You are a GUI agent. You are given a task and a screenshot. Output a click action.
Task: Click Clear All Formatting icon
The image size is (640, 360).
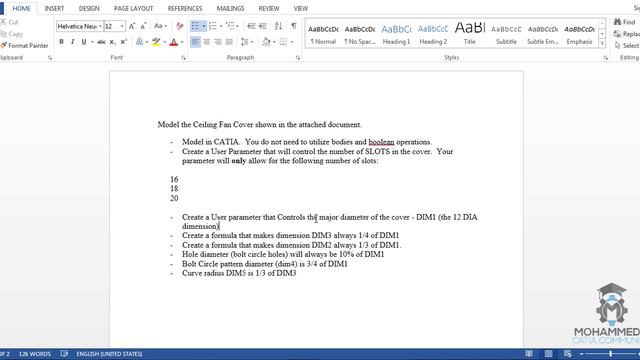[180, 26]
